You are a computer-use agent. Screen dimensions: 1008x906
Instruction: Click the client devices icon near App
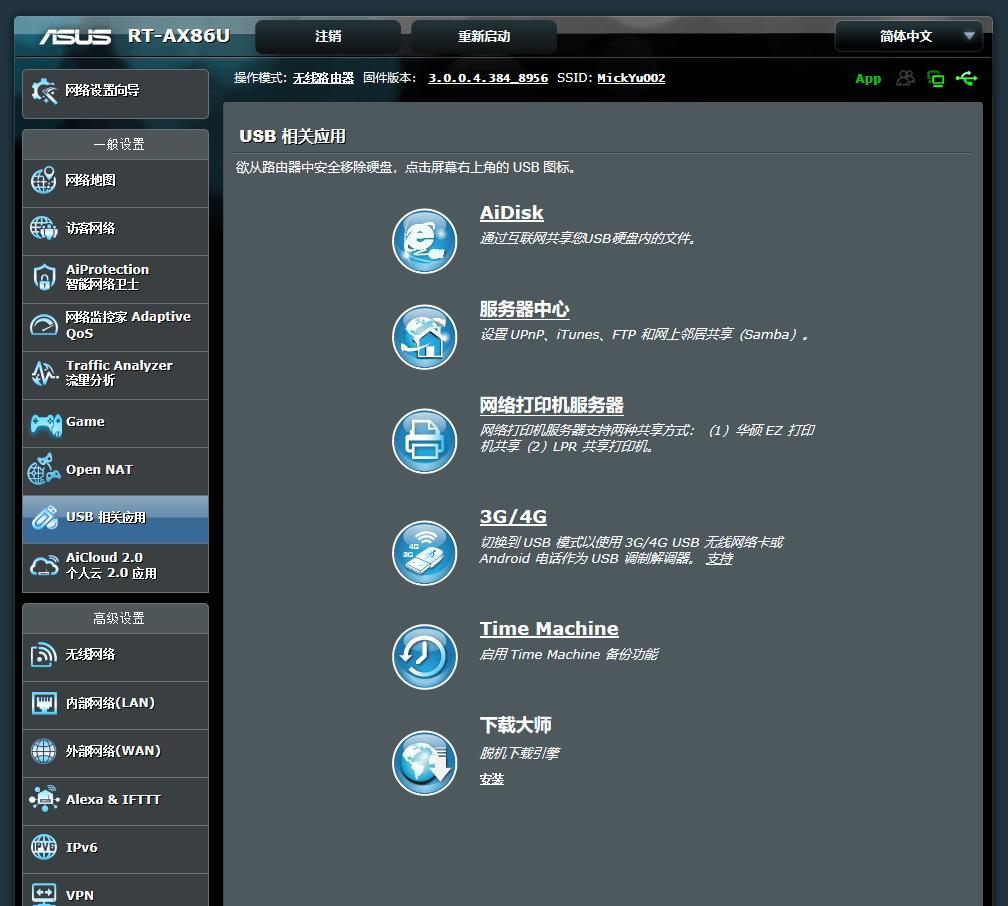coord(937,78)
